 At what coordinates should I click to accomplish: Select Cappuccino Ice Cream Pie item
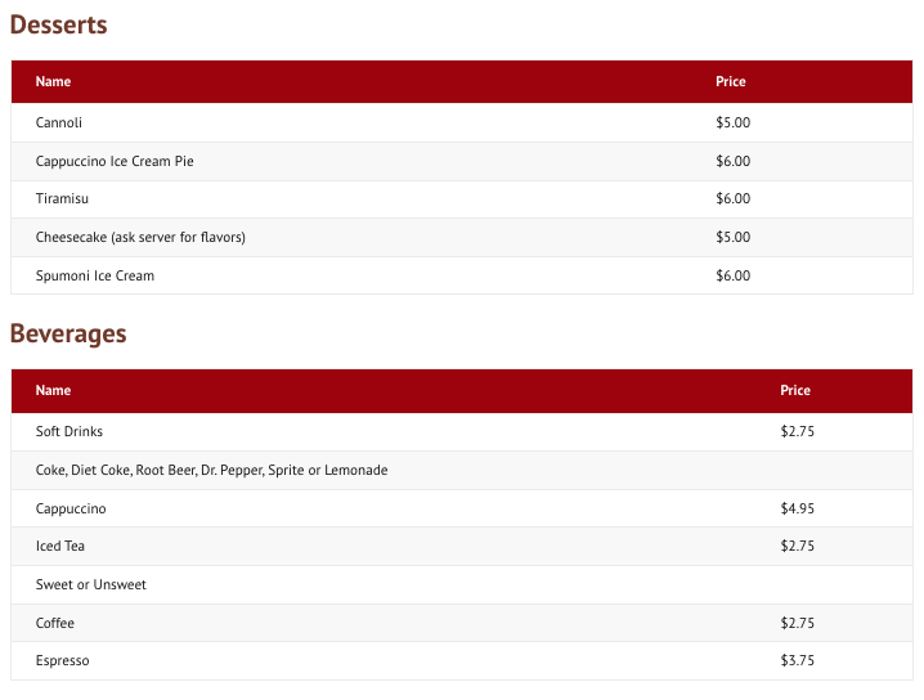114,161
